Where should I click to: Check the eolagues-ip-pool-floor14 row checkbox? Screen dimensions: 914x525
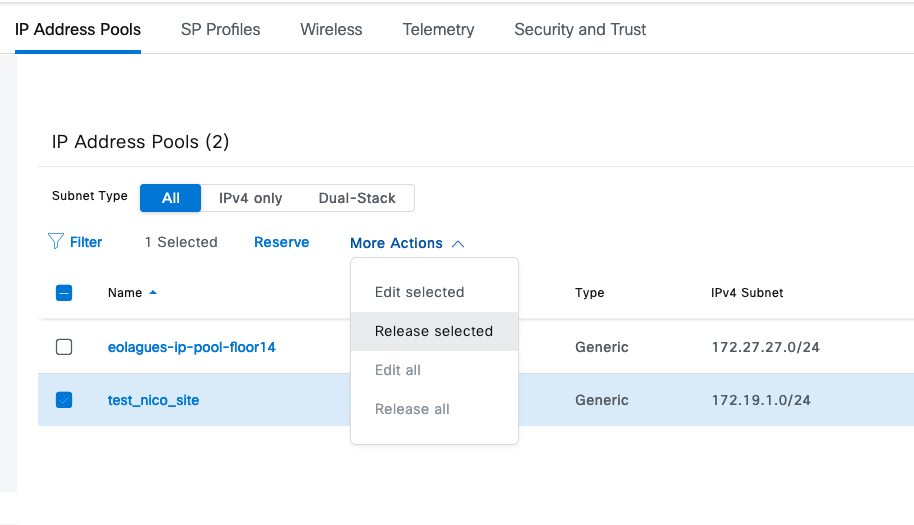pyautogui.click(x=64, y=347)
